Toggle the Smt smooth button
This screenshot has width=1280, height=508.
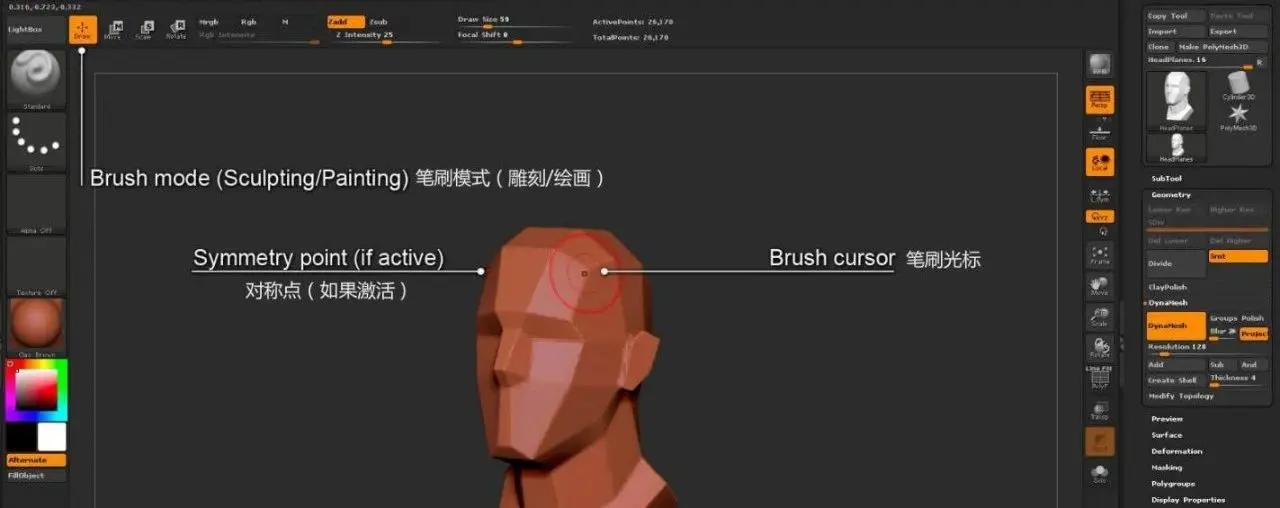pyautogui.click(x=1238, y=257)
